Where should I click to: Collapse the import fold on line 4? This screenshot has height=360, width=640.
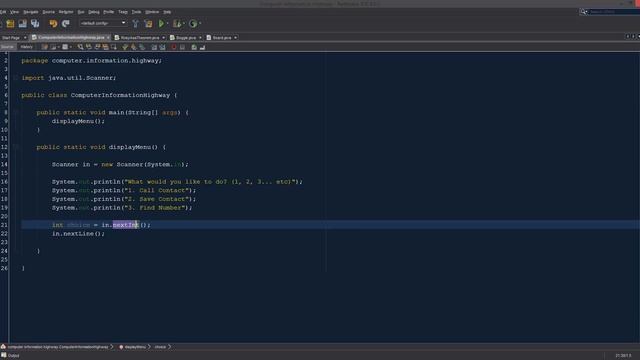[x=16, y=78]
